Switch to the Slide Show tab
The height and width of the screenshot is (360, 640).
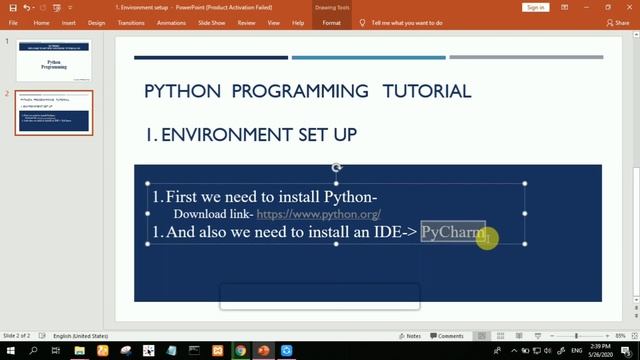pyautogui.click(x=211, y=23)
